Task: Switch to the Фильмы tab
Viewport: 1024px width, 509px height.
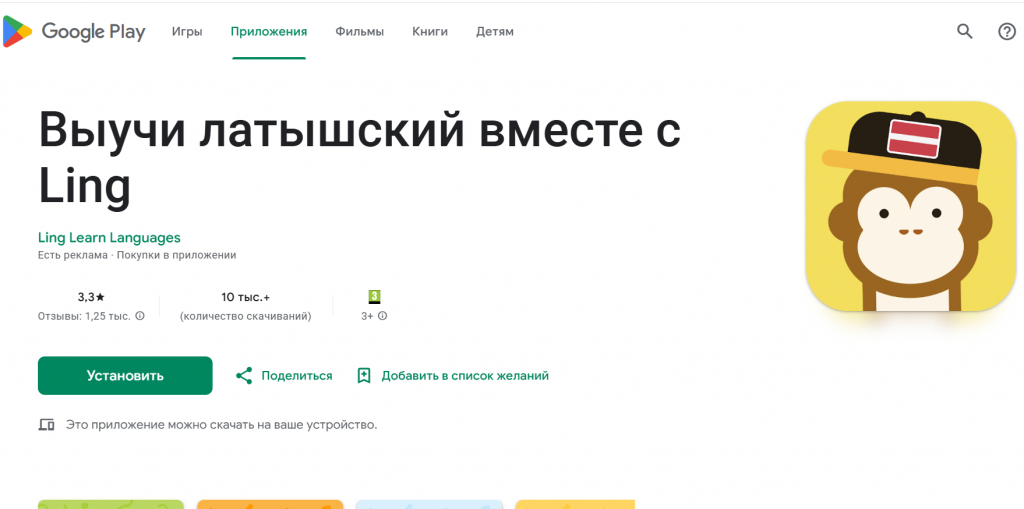Action: [x=359, y=31]
